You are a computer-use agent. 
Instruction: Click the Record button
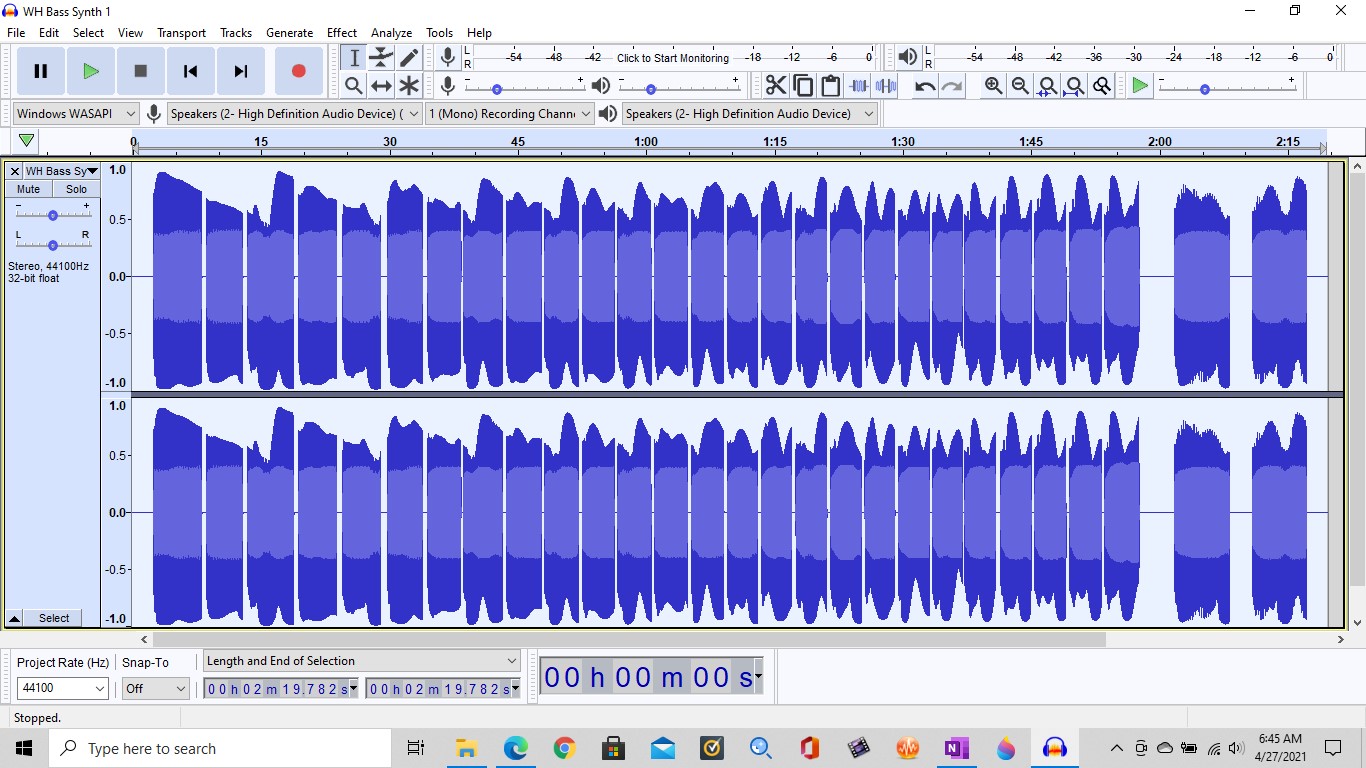click(x=298, y=71)
